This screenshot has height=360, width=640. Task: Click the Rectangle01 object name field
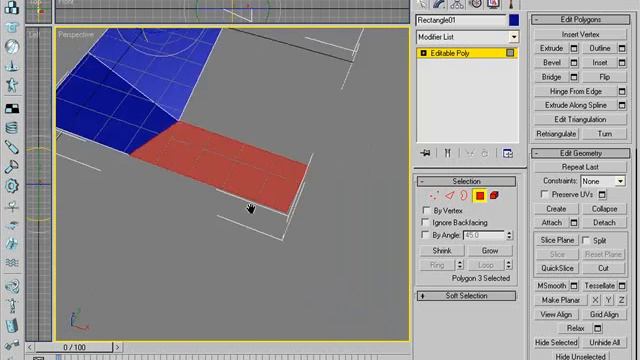[x=461, y=20]
